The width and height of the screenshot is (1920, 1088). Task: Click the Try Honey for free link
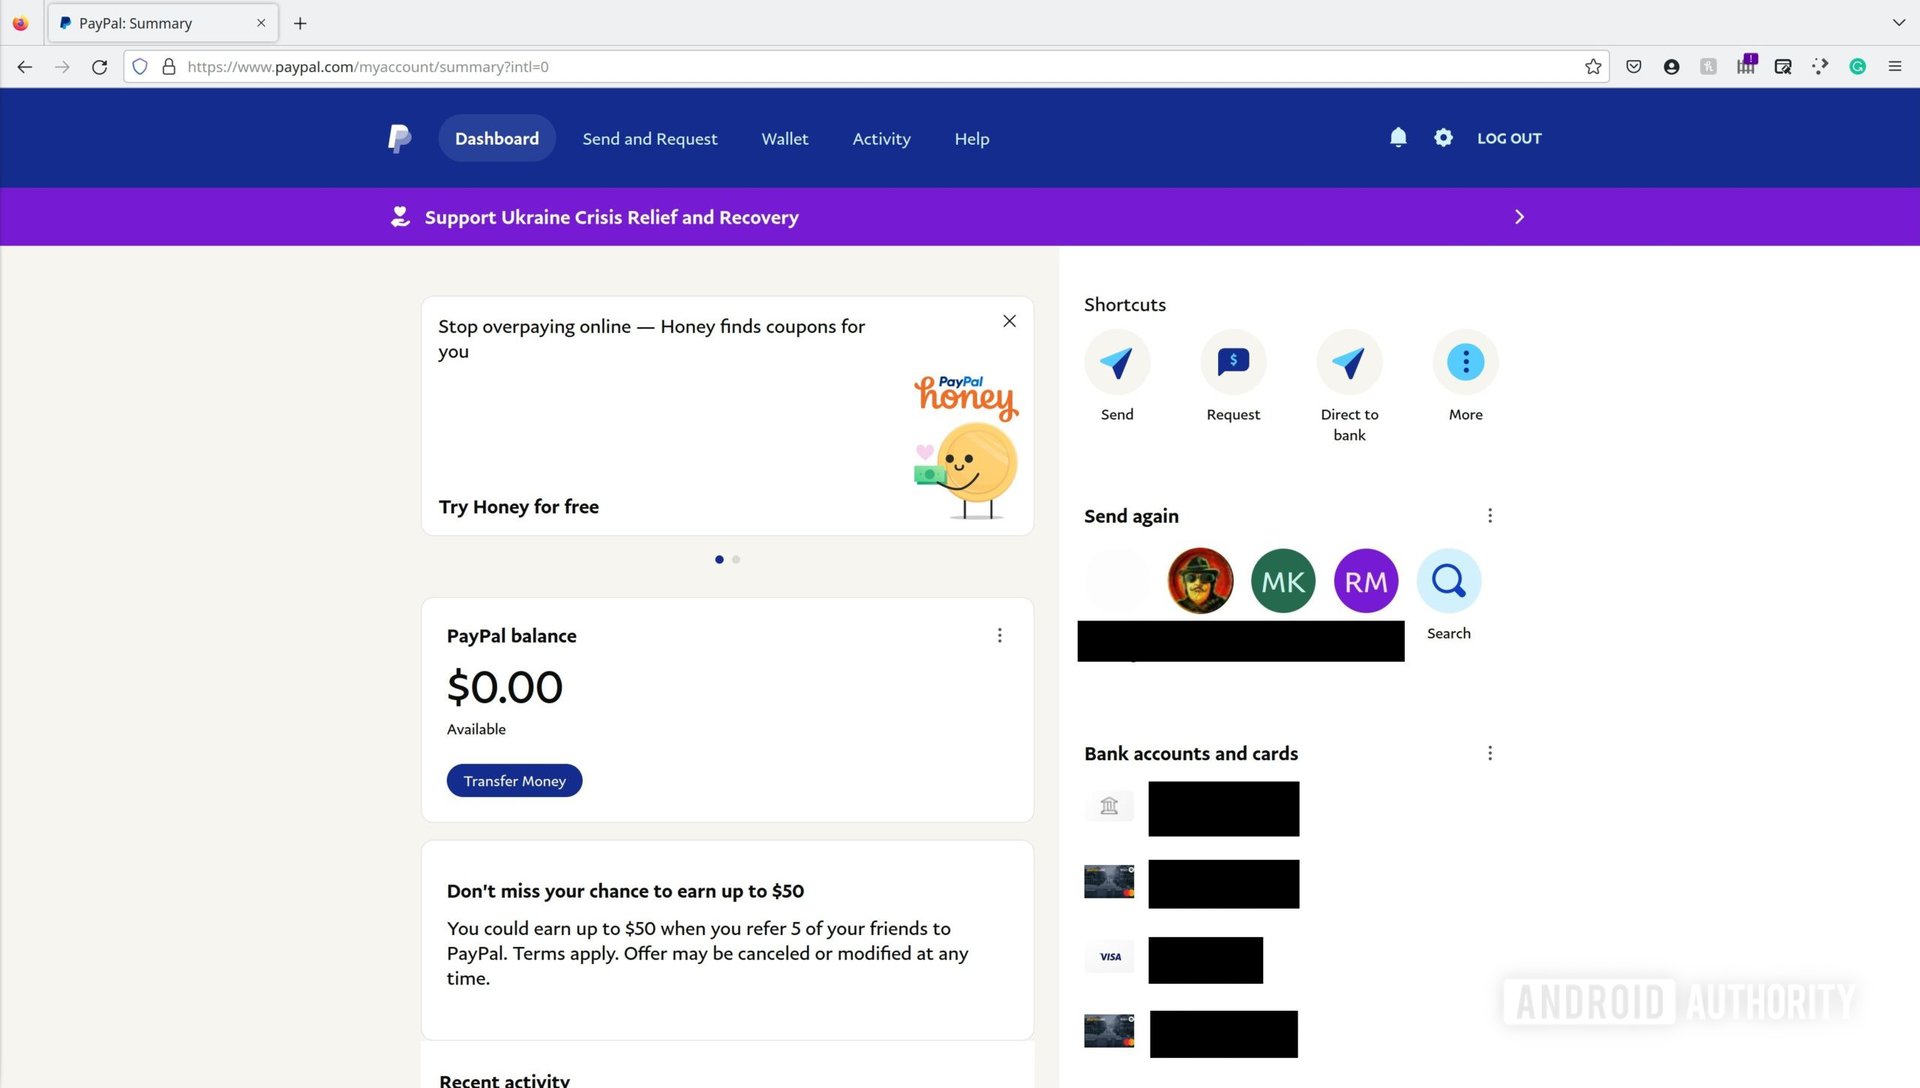[x=518, y=505]
